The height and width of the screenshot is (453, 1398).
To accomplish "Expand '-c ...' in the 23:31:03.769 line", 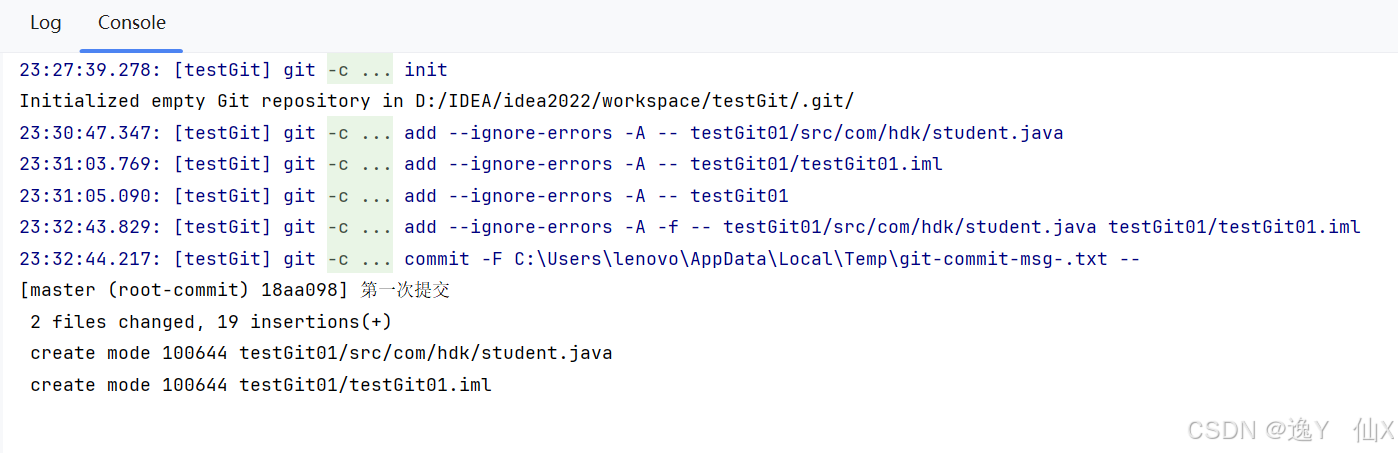I will click(360, 164).
